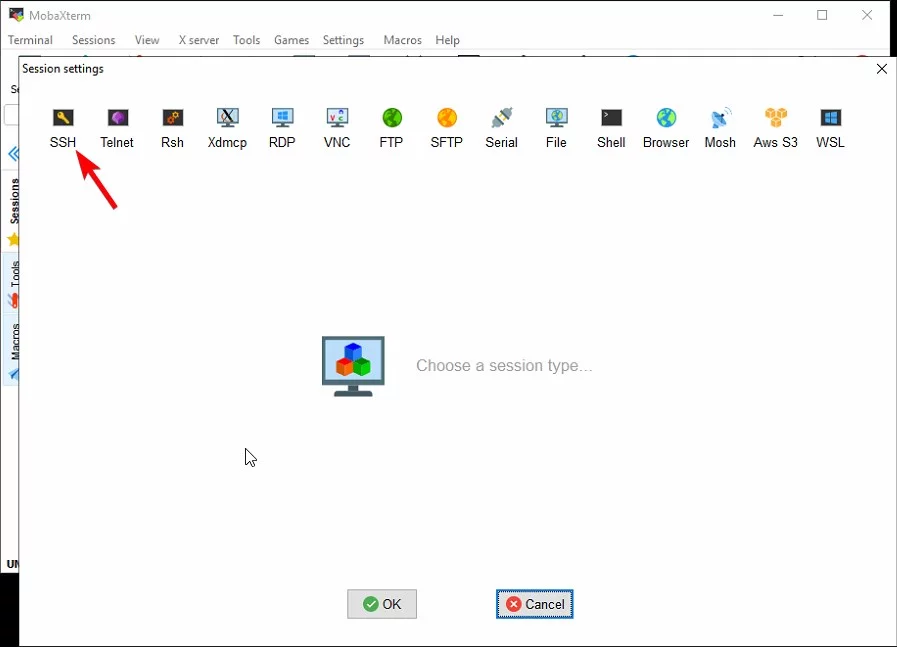Close the Session settings dialog
Image resolution: width=897 pixels, height=647 pixels.
[882, 69]
